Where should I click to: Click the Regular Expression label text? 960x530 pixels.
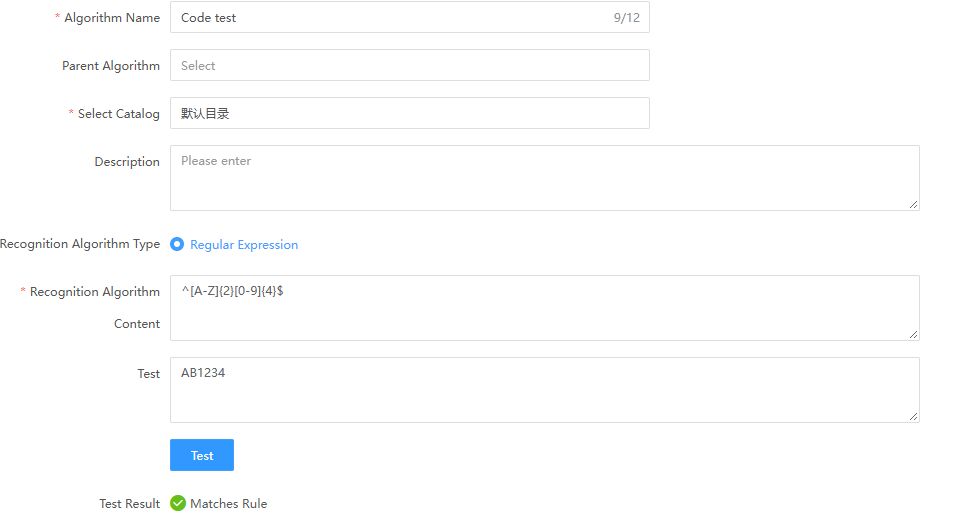tap(244, 245)
